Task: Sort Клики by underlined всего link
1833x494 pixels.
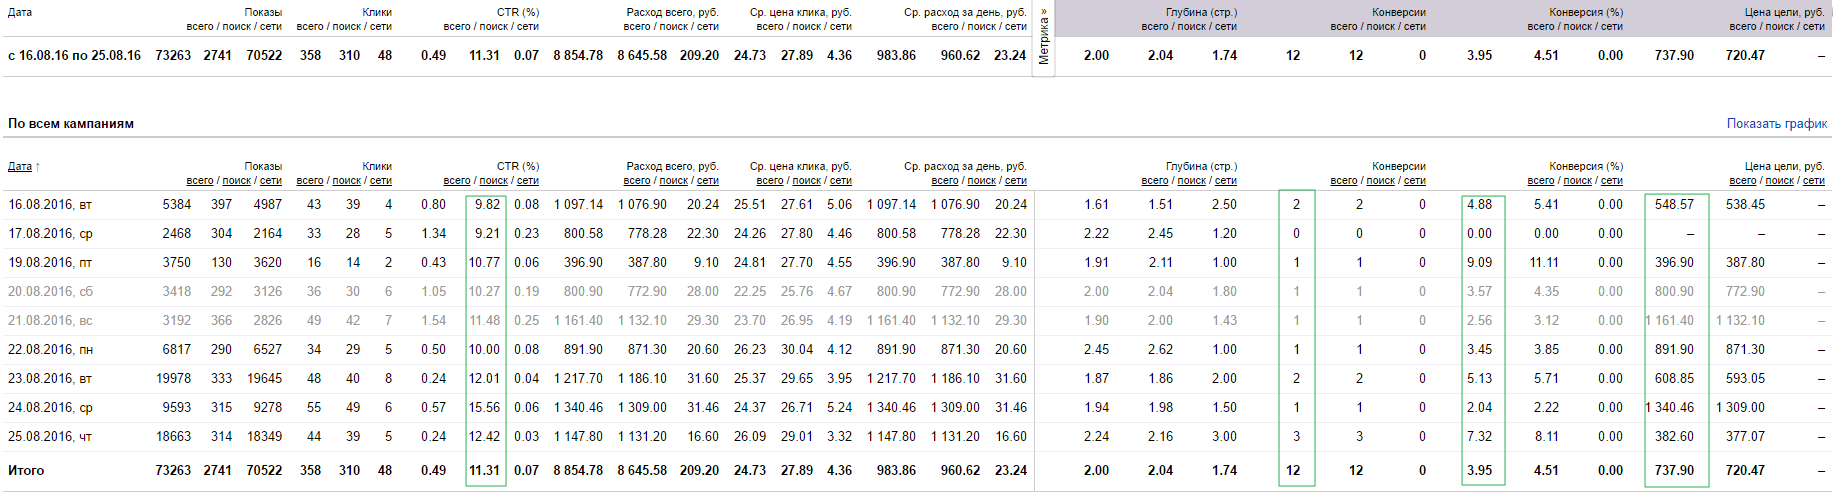Action: (310, 181)
